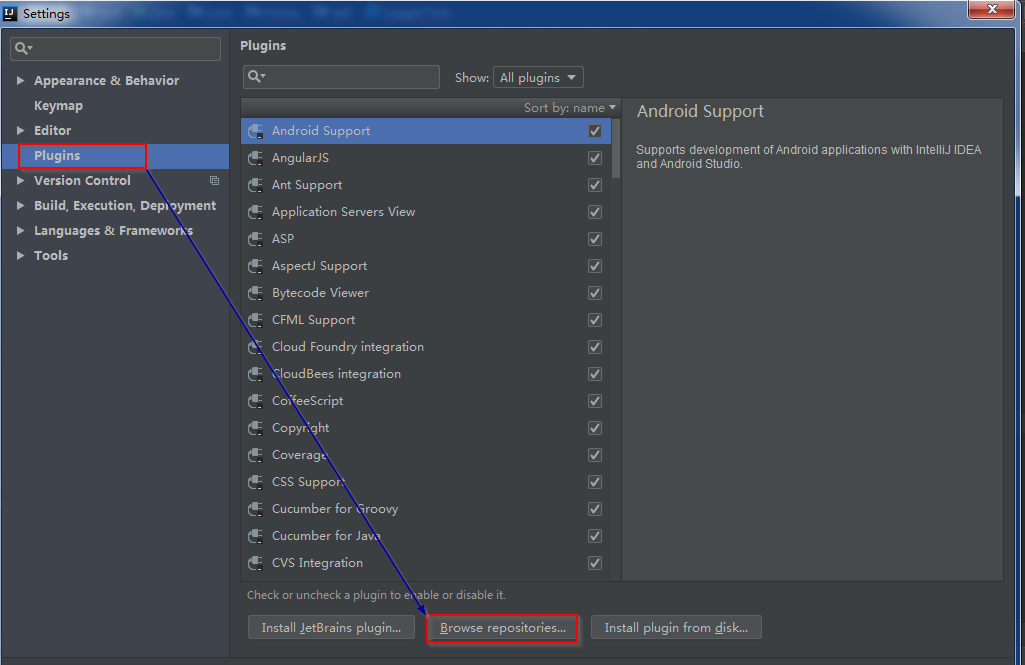
Task: Toggle the ASP plugin checkbox
Action: coord(595,239)
